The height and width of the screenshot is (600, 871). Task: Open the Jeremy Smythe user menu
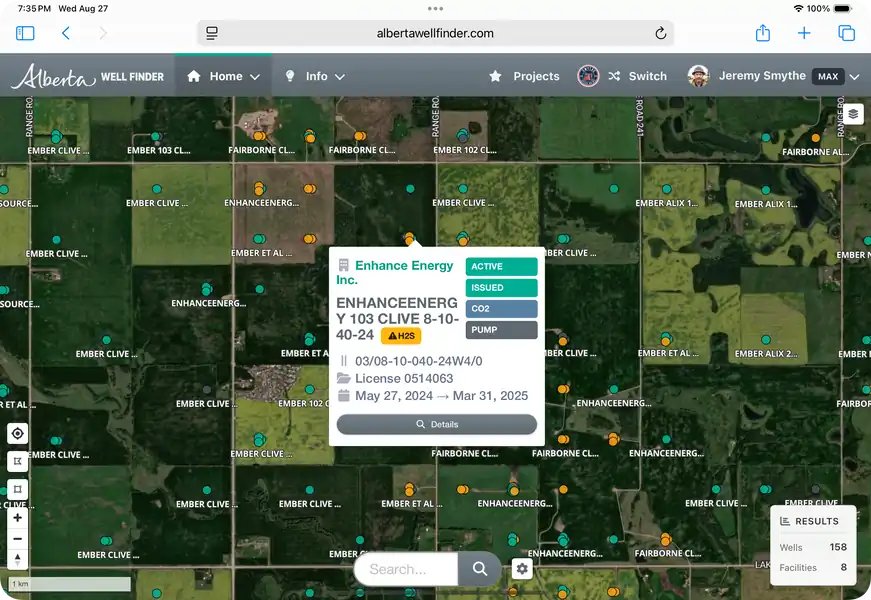[773, 76]
